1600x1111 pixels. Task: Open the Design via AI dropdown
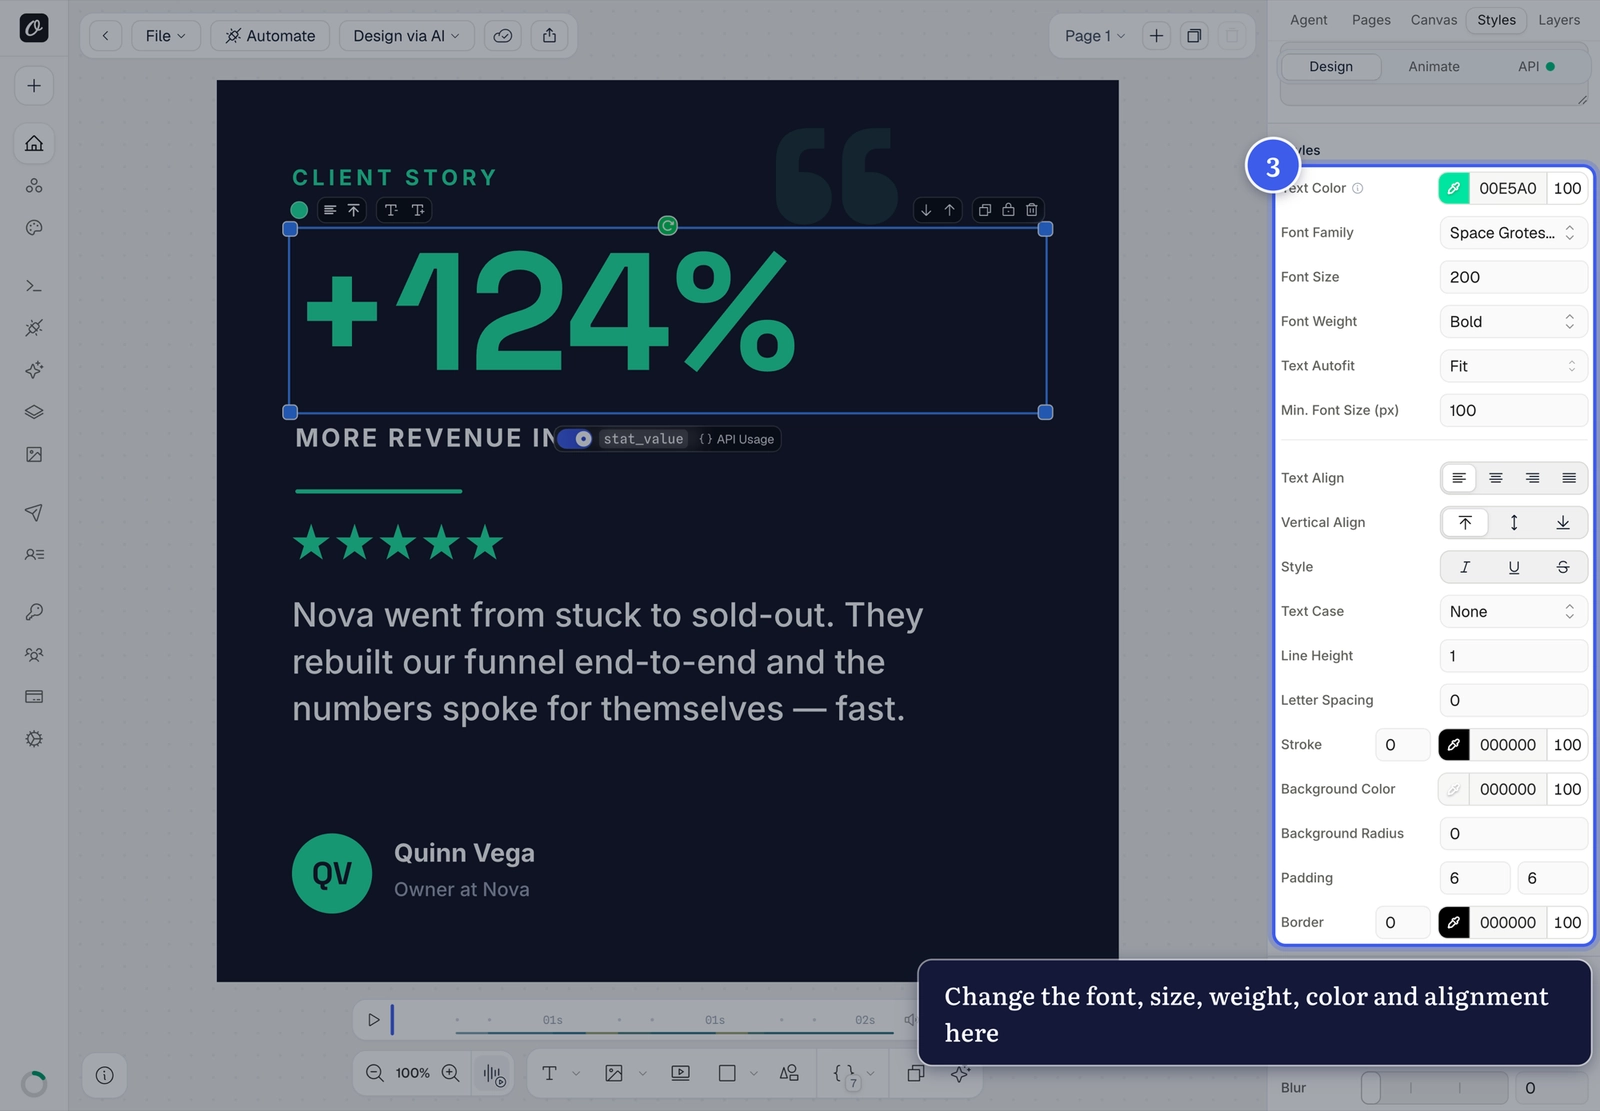[406, 36]
